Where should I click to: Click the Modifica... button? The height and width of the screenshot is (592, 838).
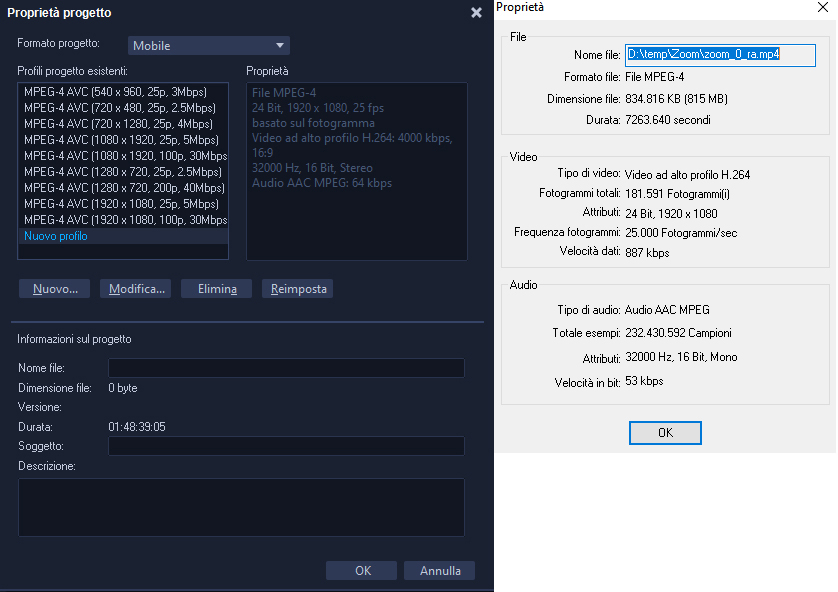coord(136,289)
